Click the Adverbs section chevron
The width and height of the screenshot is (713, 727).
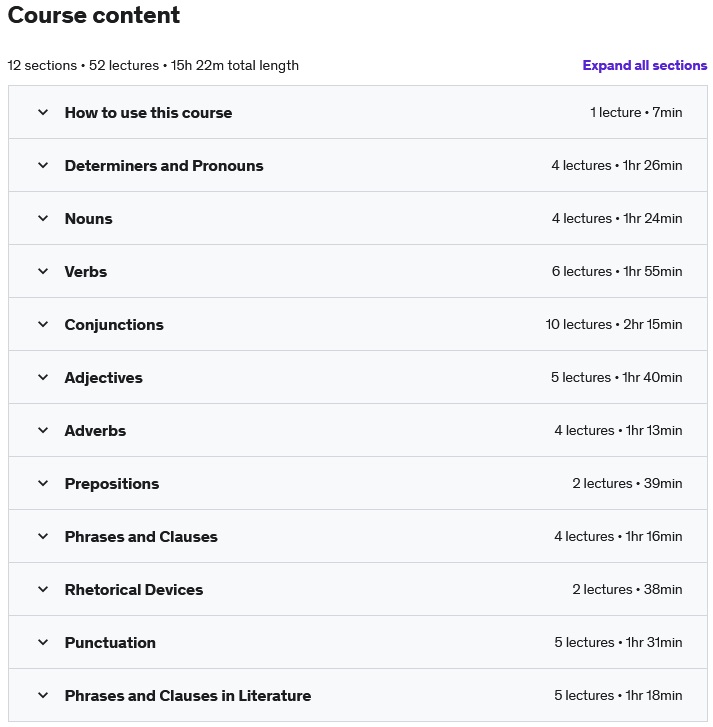pos(43,430)
